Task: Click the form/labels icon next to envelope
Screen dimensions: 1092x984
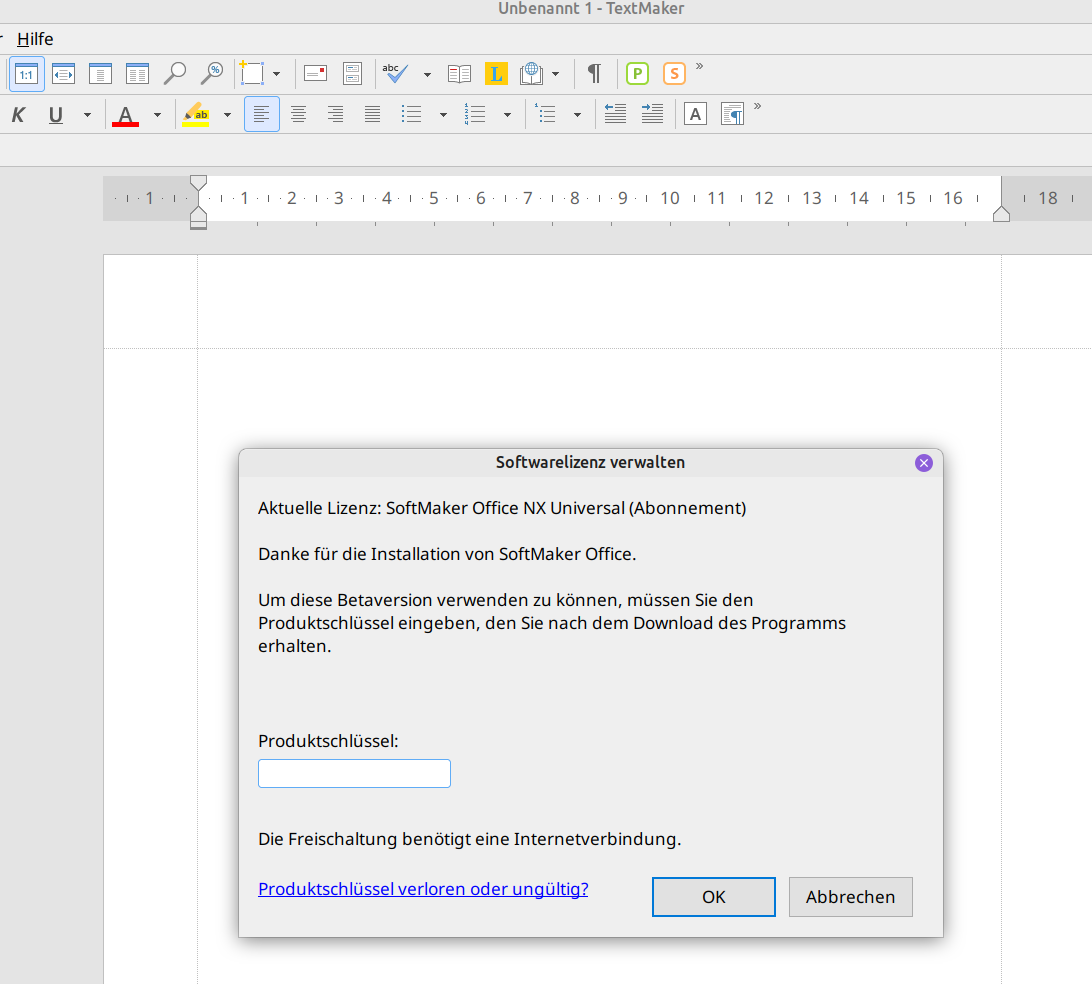Action: click(352, 74)
